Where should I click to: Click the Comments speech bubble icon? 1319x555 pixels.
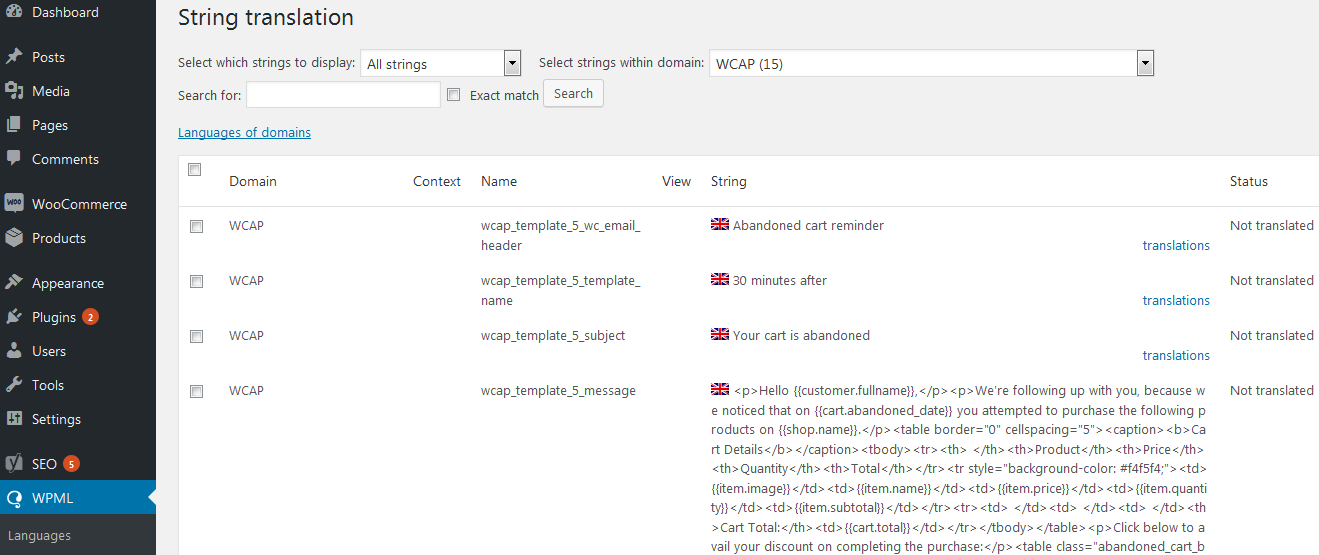click(14, 159)
